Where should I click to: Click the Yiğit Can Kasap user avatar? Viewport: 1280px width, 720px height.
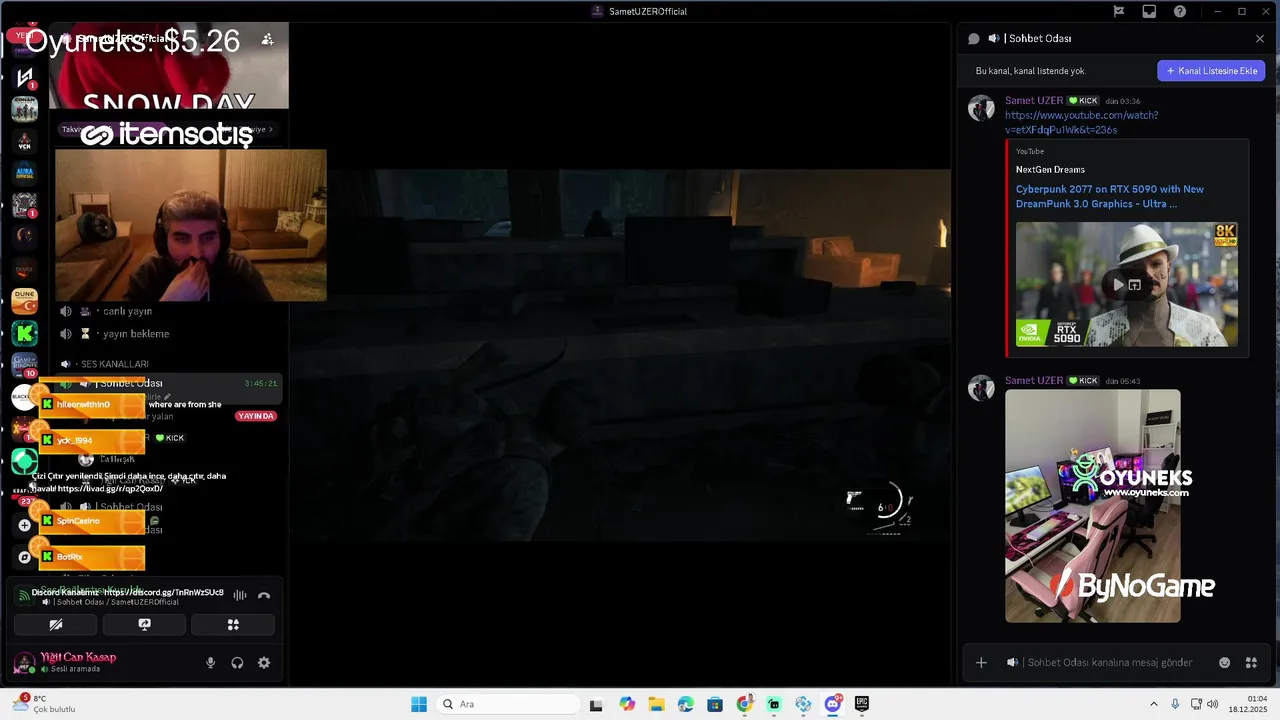click(x=24, y=662)
